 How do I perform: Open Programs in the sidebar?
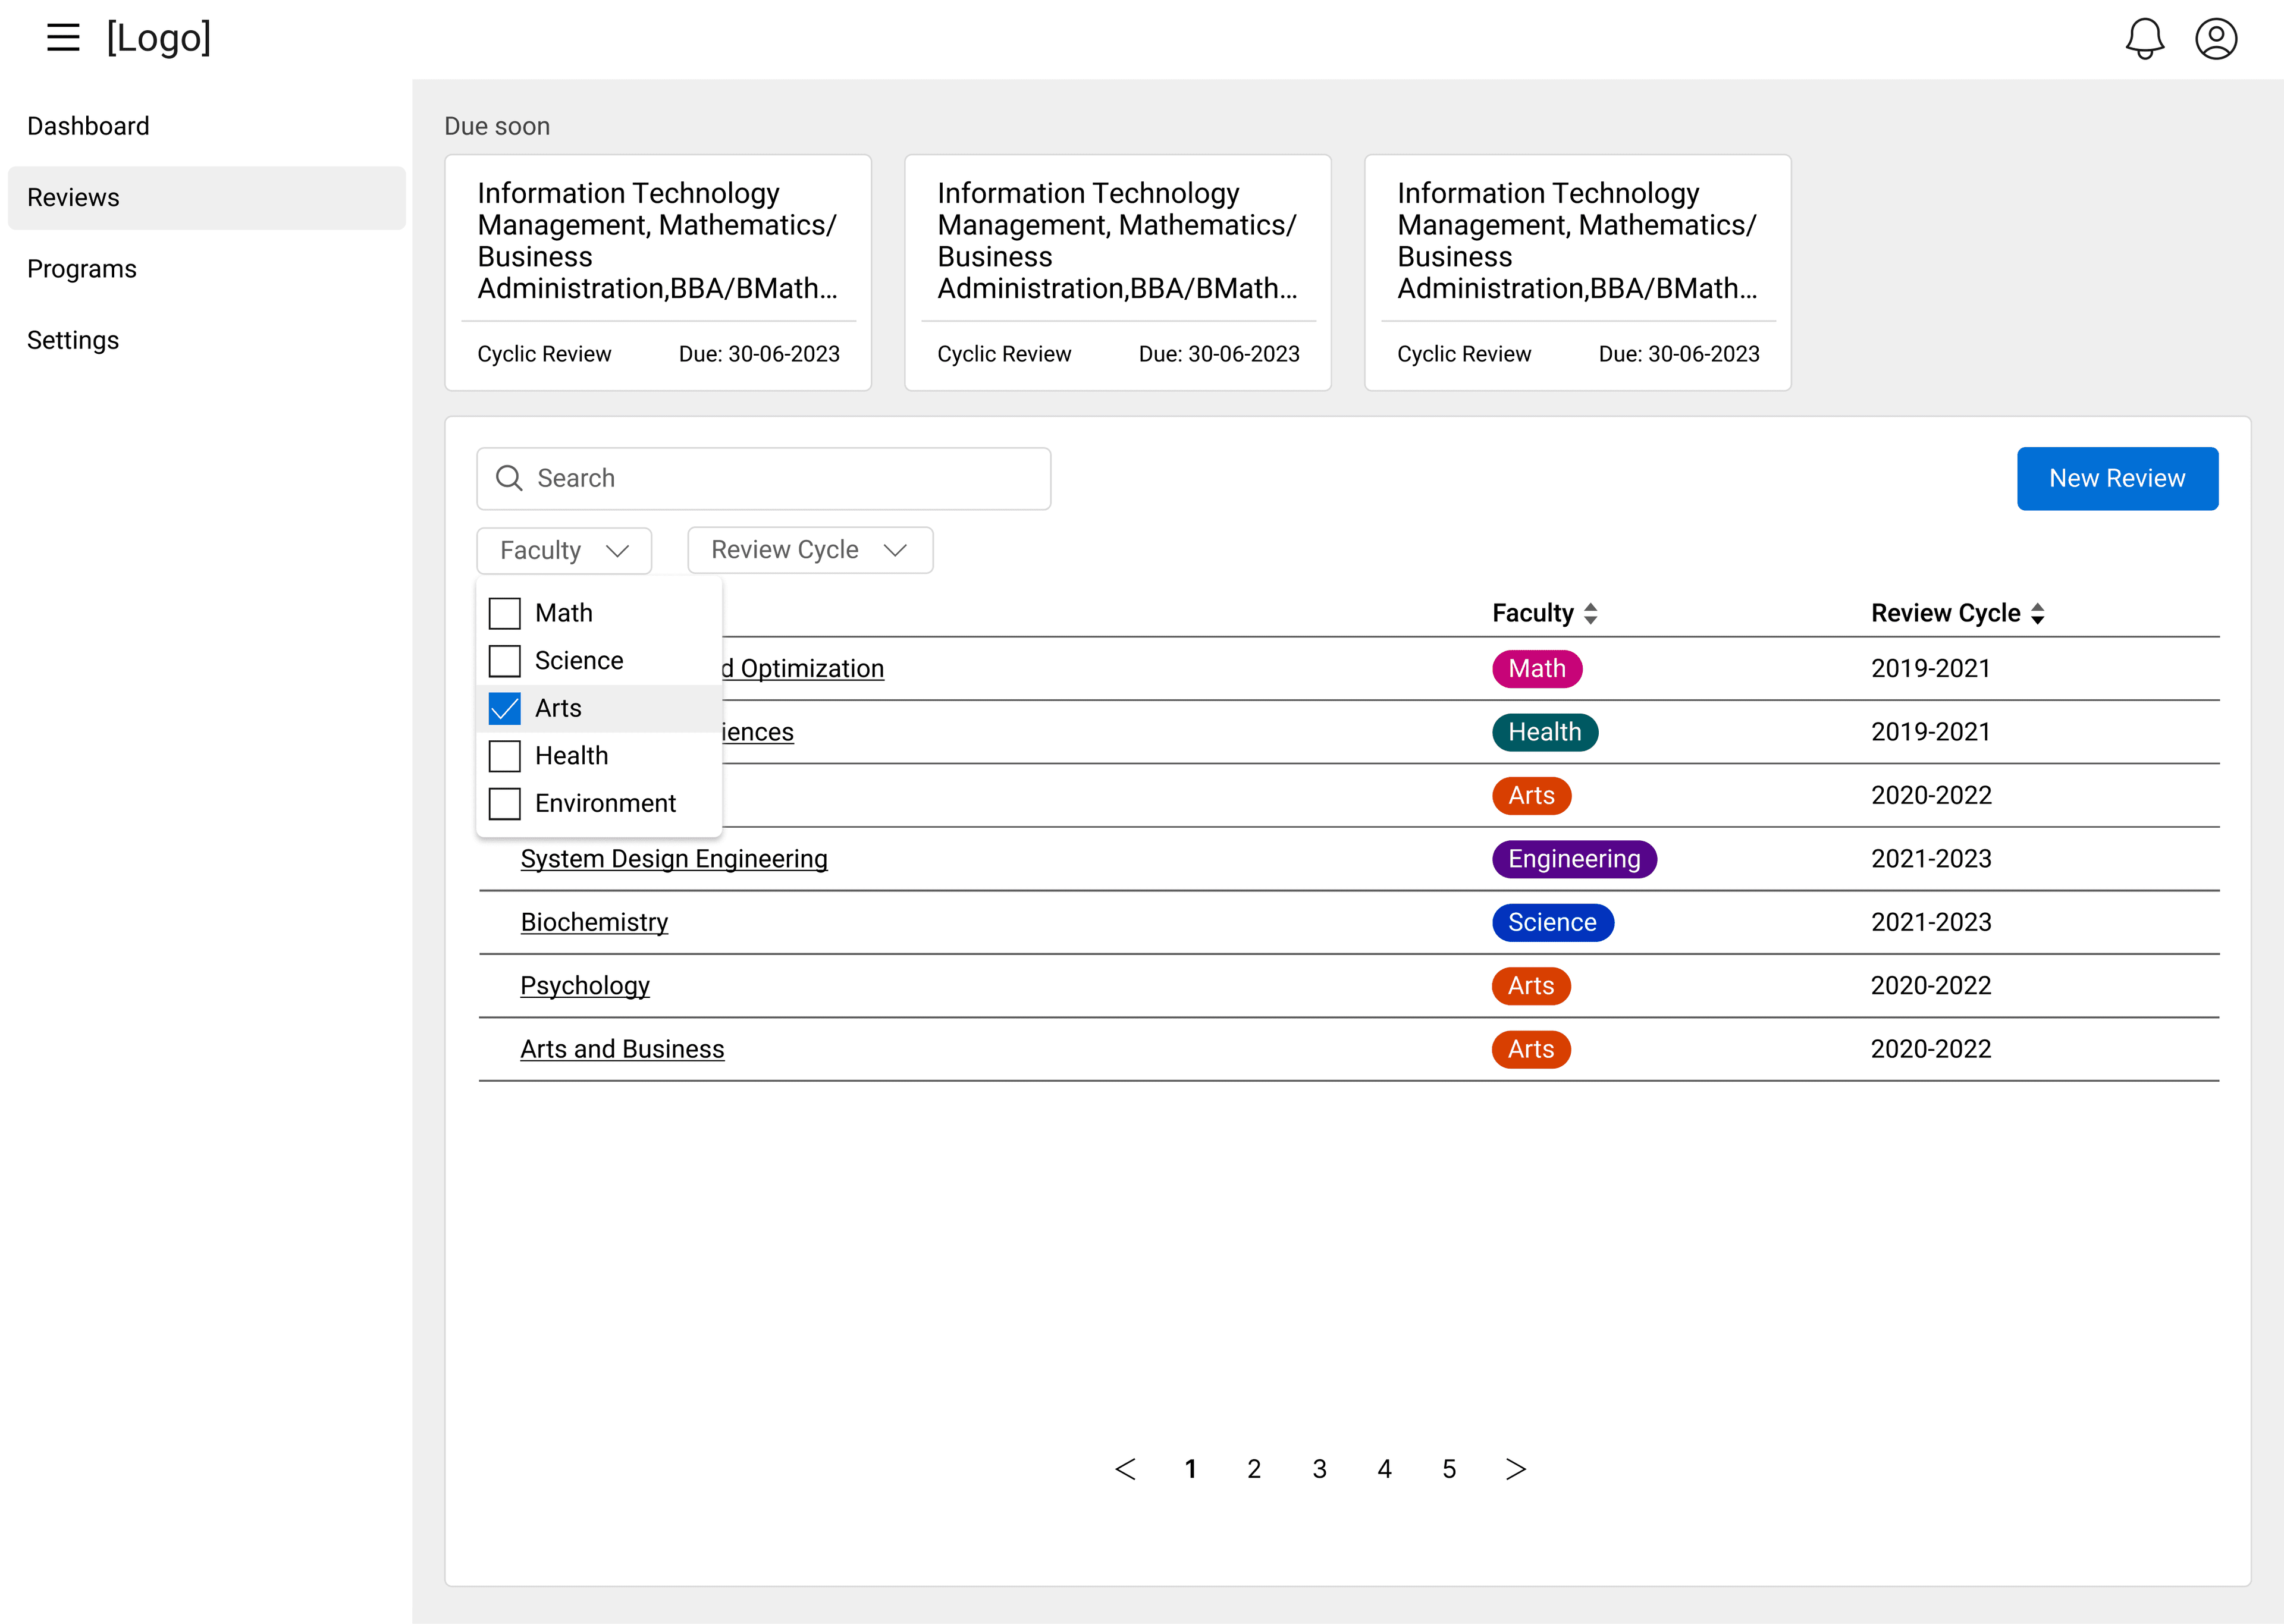pyautogui.click(x=82, y=269)
